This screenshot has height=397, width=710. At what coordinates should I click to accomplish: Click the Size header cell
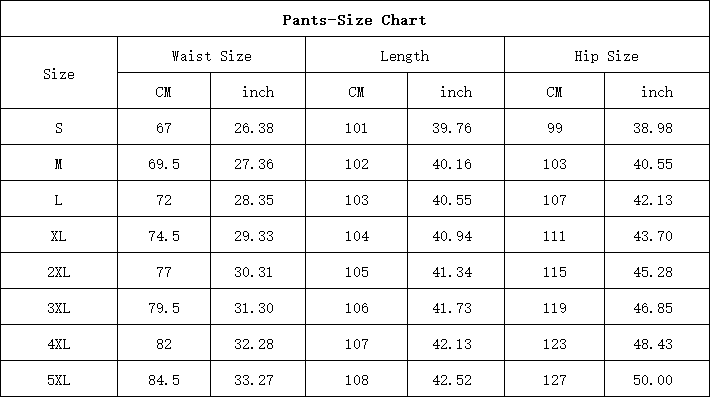[x=59, y=74]
